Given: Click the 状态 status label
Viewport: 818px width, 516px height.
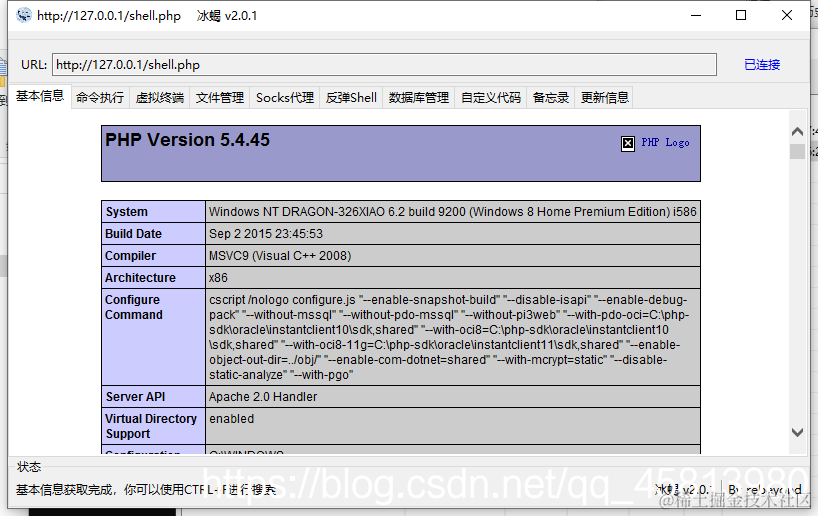Looking at the screenshot, I should [29, 467].
